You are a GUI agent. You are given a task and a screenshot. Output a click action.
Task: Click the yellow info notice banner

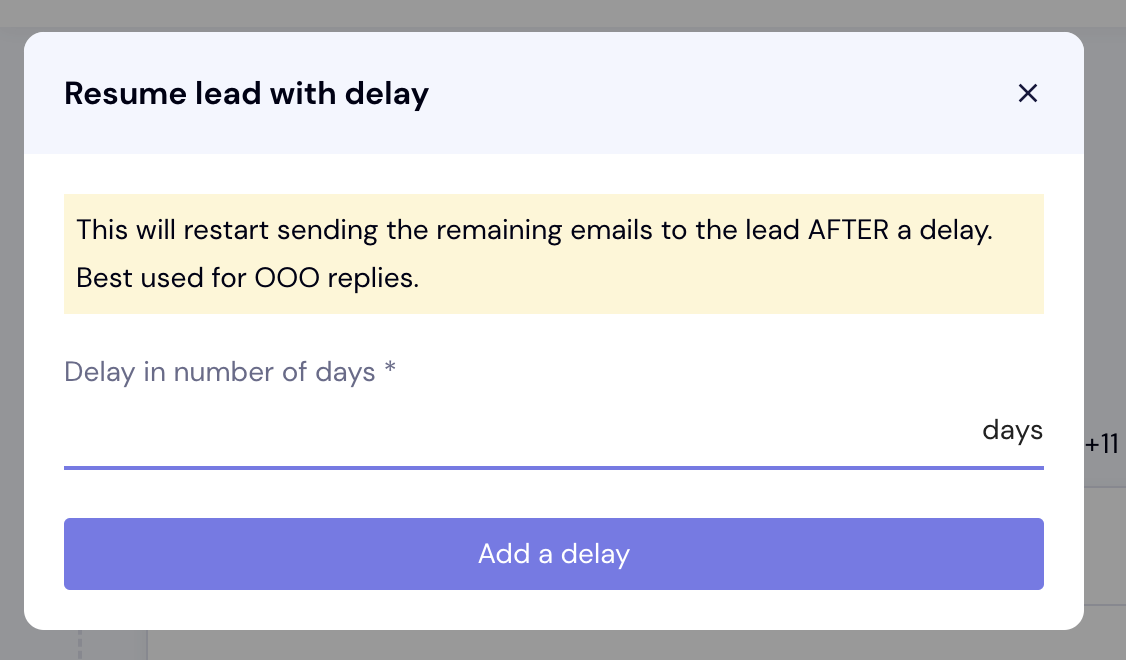(553, 254)
